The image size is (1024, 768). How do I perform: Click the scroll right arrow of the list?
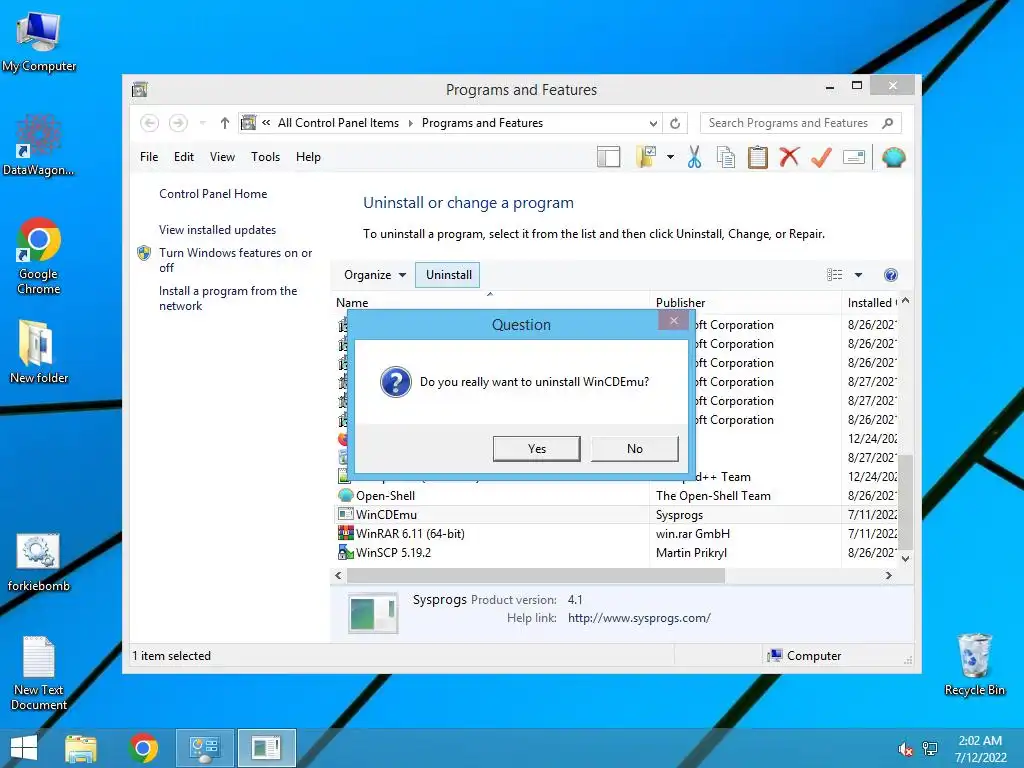[888, 575]
